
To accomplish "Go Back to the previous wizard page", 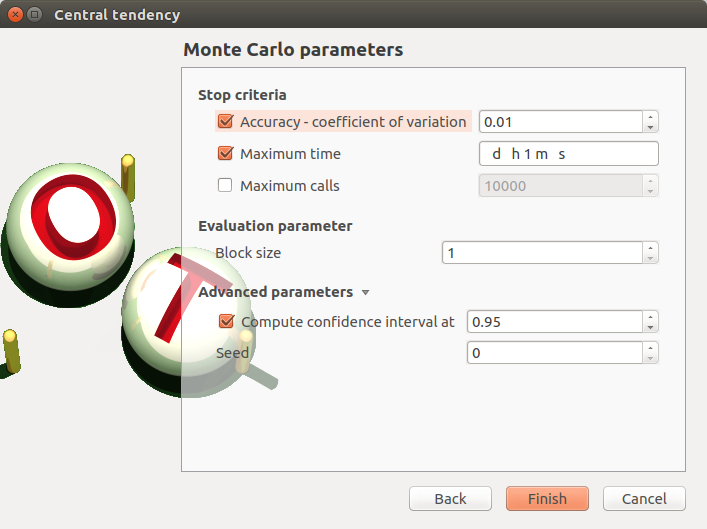I will click(450, 499).
